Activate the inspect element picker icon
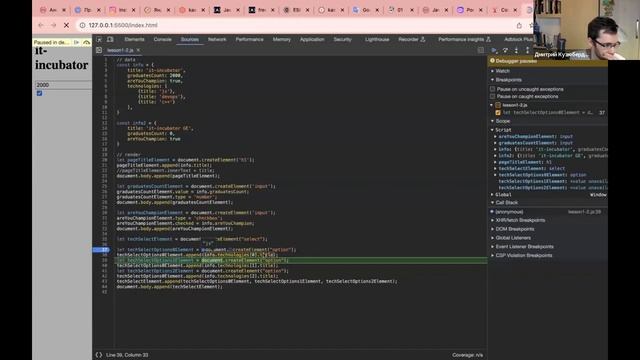This screenshot has height=360, width=640. [99, 40]
